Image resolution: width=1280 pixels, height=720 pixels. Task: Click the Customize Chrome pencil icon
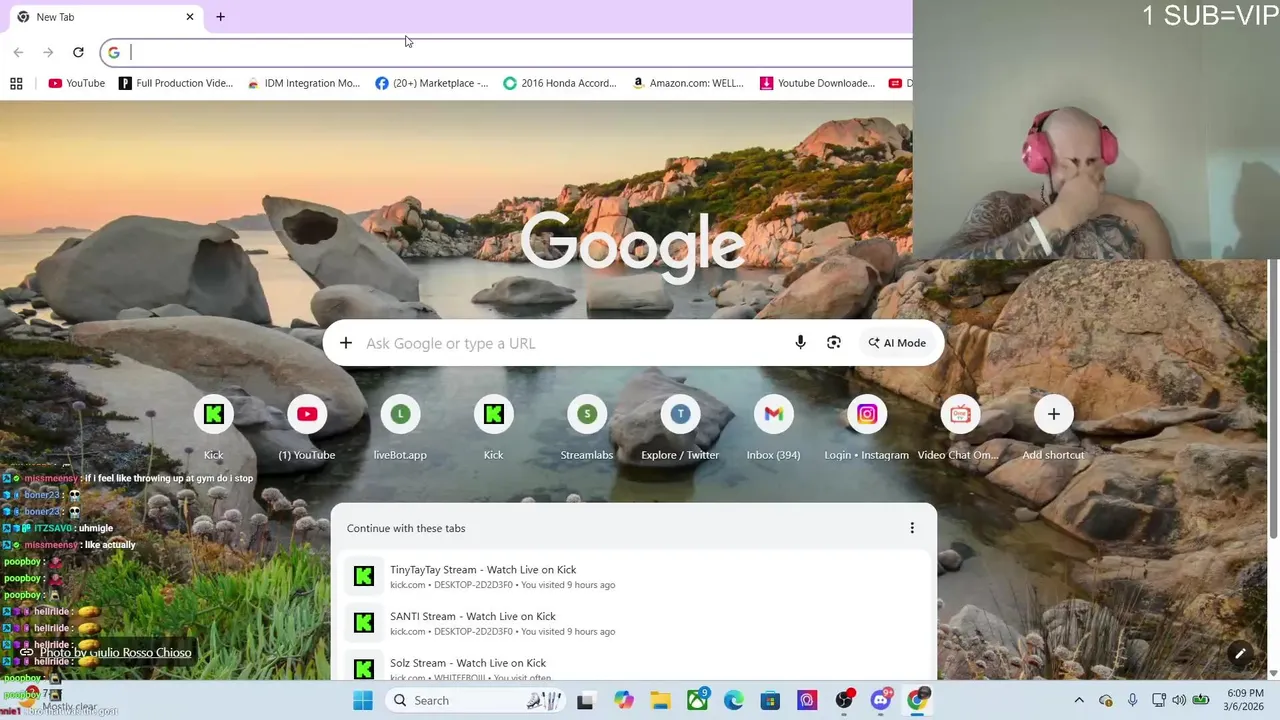(1240, 654)
